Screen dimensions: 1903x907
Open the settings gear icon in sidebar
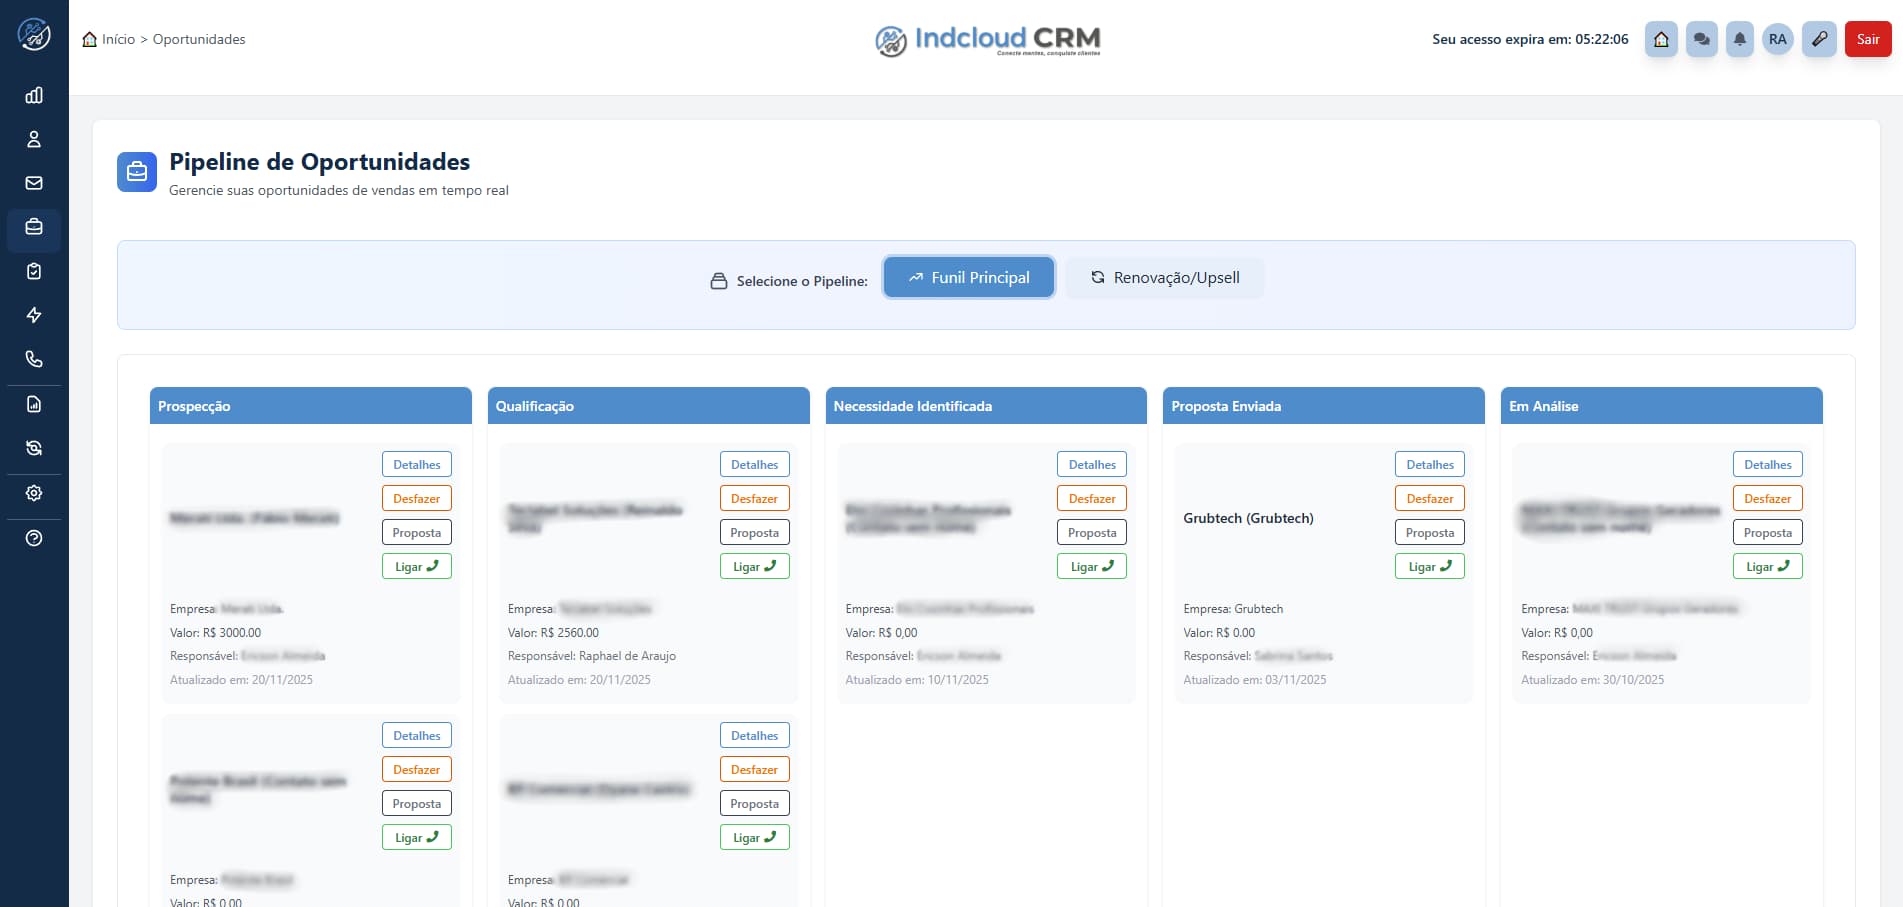coord(34,493)
